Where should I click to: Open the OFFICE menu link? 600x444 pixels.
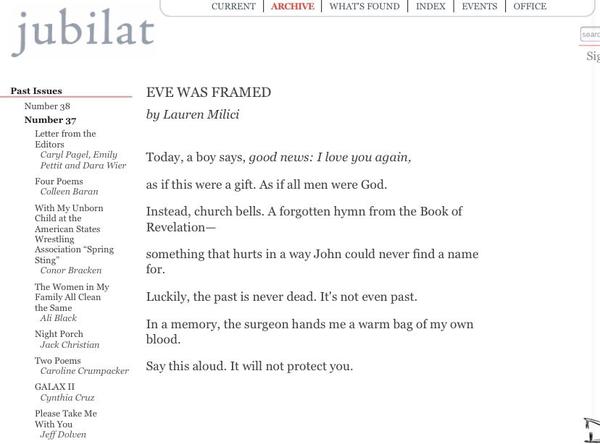[530, 6]
